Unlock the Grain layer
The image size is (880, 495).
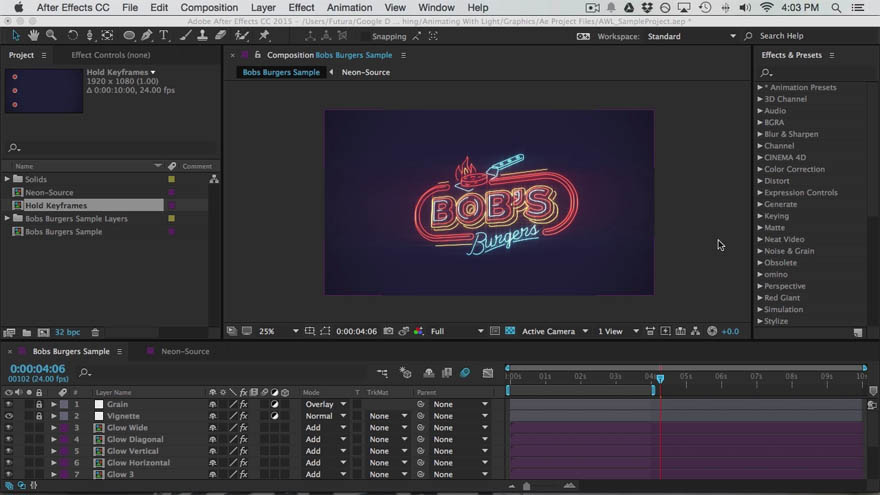coord(39,404)
